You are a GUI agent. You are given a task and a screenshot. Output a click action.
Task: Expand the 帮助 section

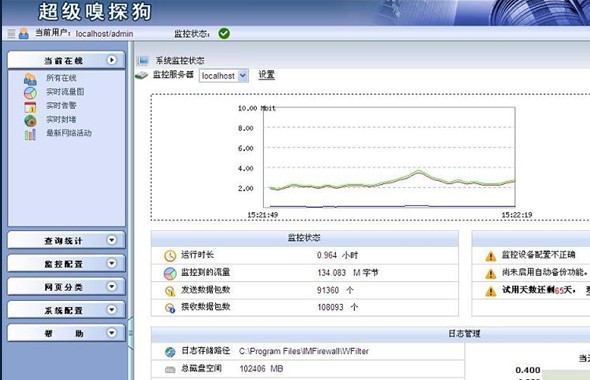tap(66, 333)
